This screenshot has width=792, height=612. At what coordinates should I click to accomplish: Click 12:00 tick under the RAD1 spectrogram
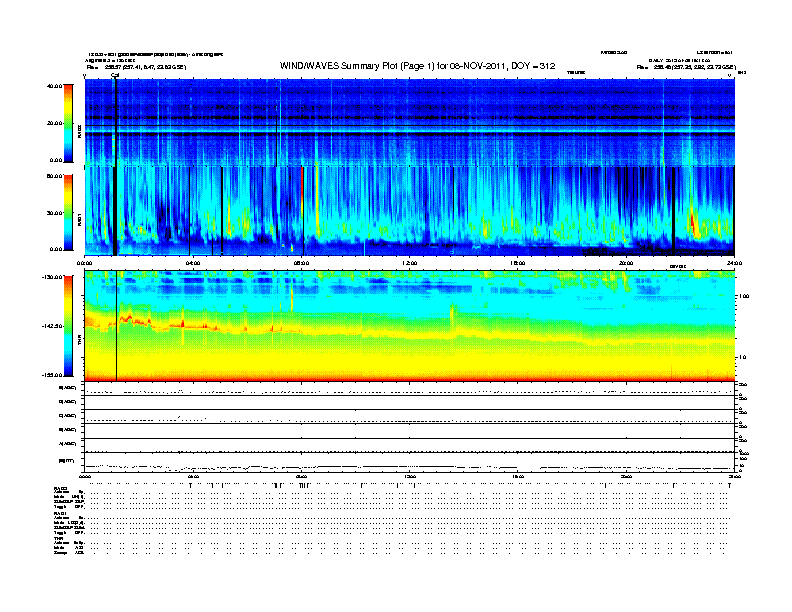[410, 263]
